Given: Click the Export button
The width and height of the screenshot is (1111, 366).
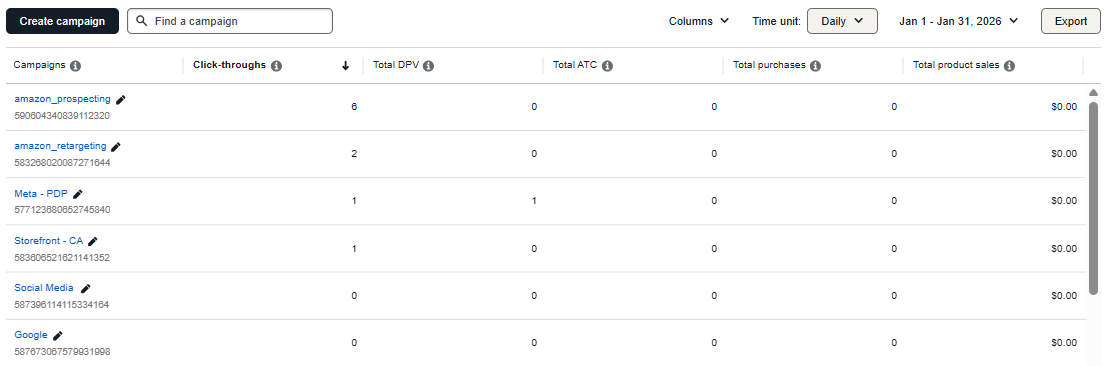Looking at the screenshot, I should 1071,21.
